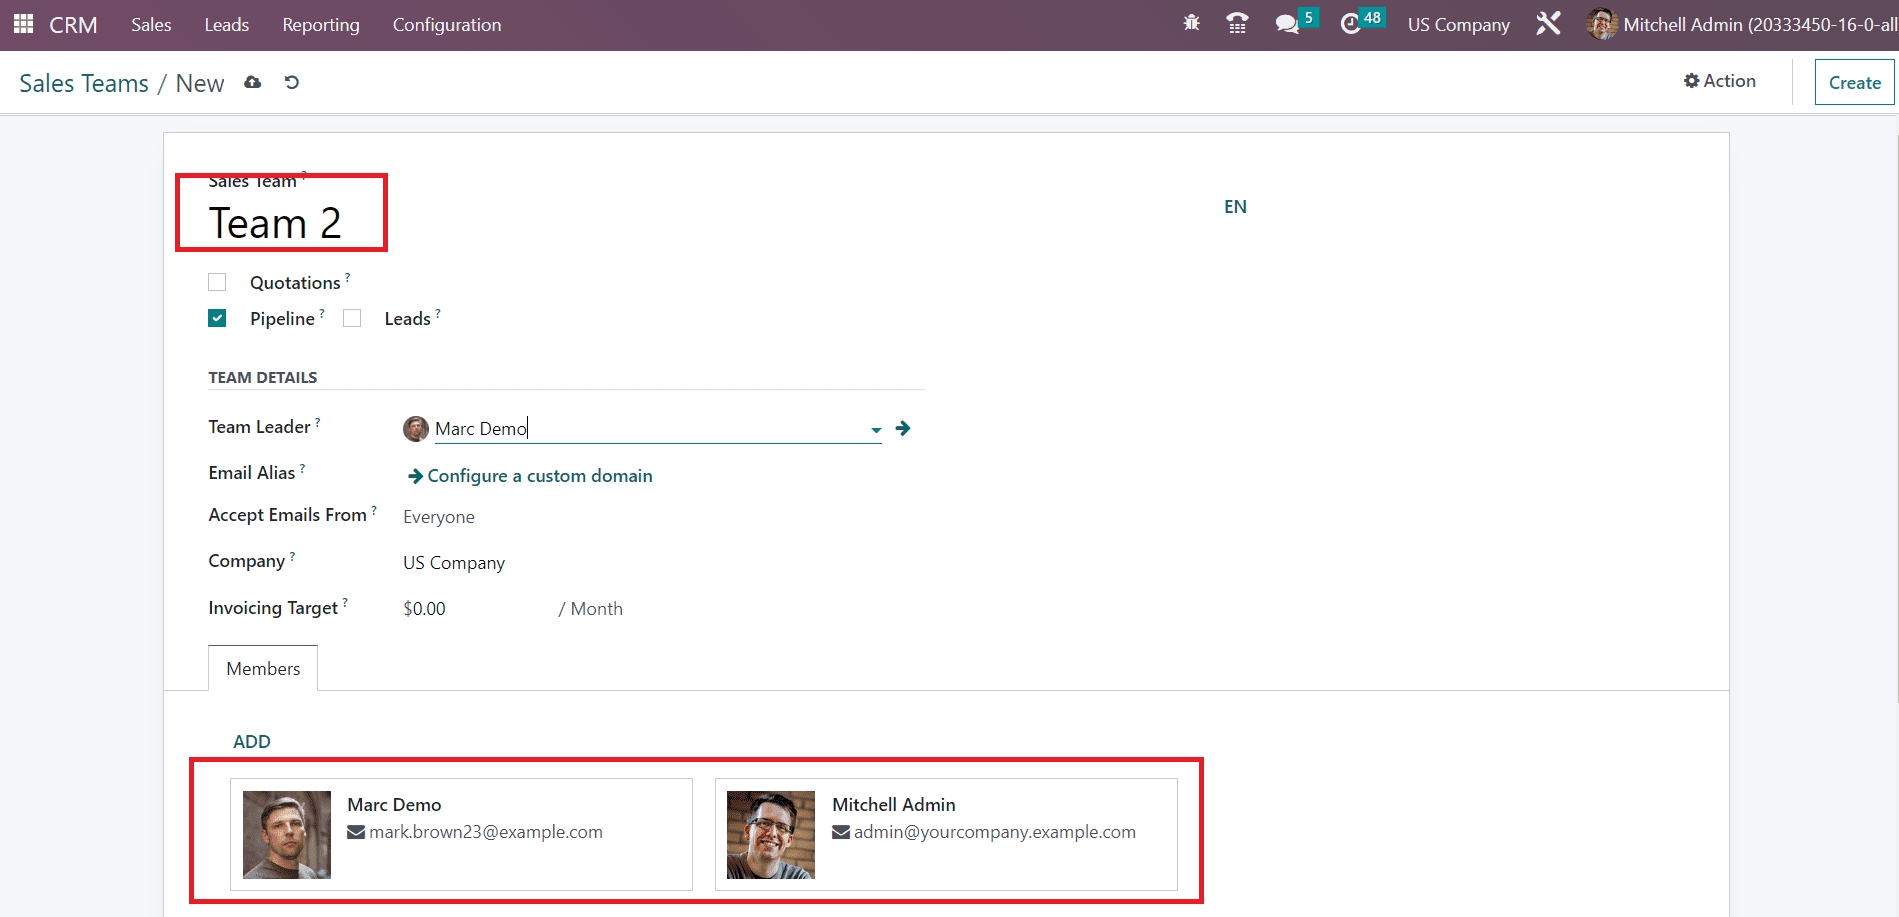1899x917 pixels.
Task: Uncheck the Pipeline checkbox
Action: [x=217, y=319]
